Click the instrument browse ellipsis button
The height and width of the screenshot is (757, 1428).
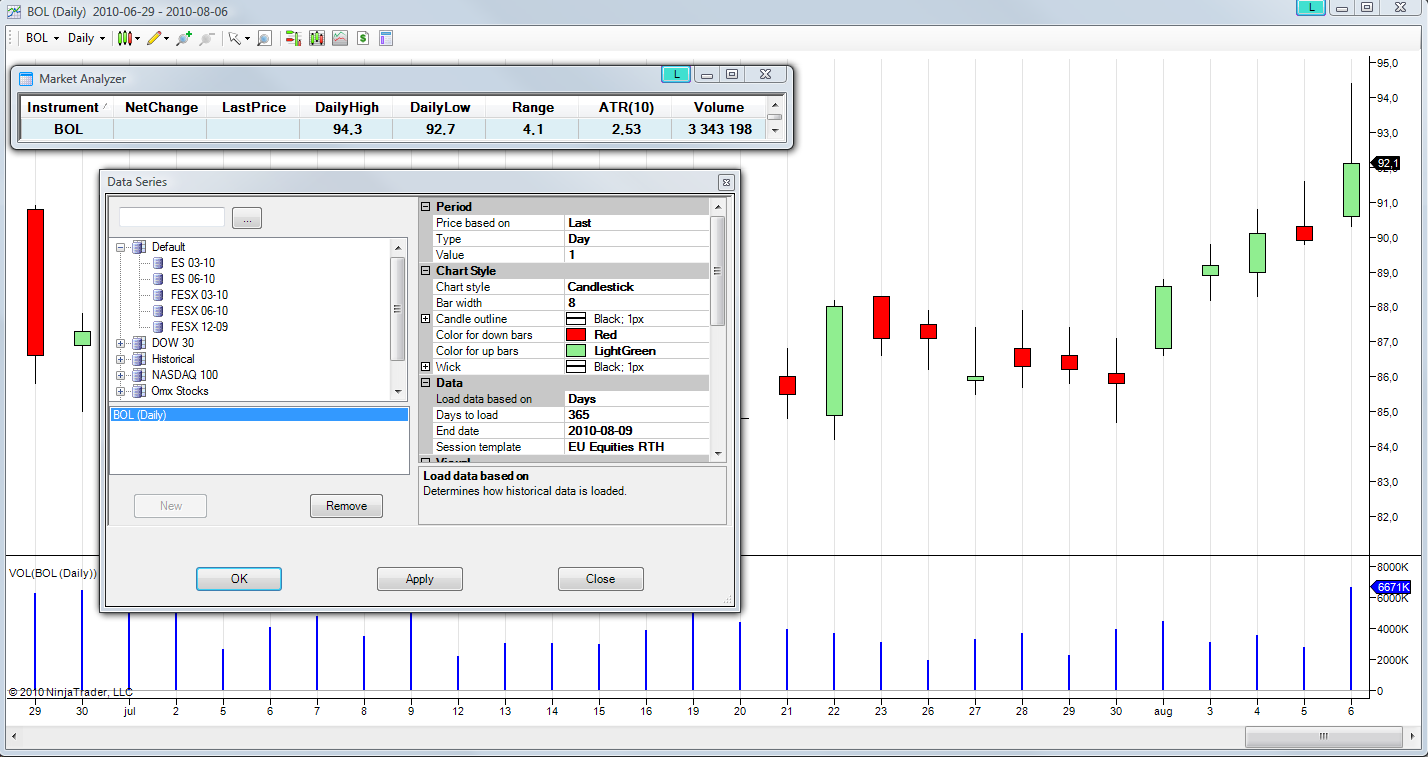pyautogui.click(x=247, y=218)
